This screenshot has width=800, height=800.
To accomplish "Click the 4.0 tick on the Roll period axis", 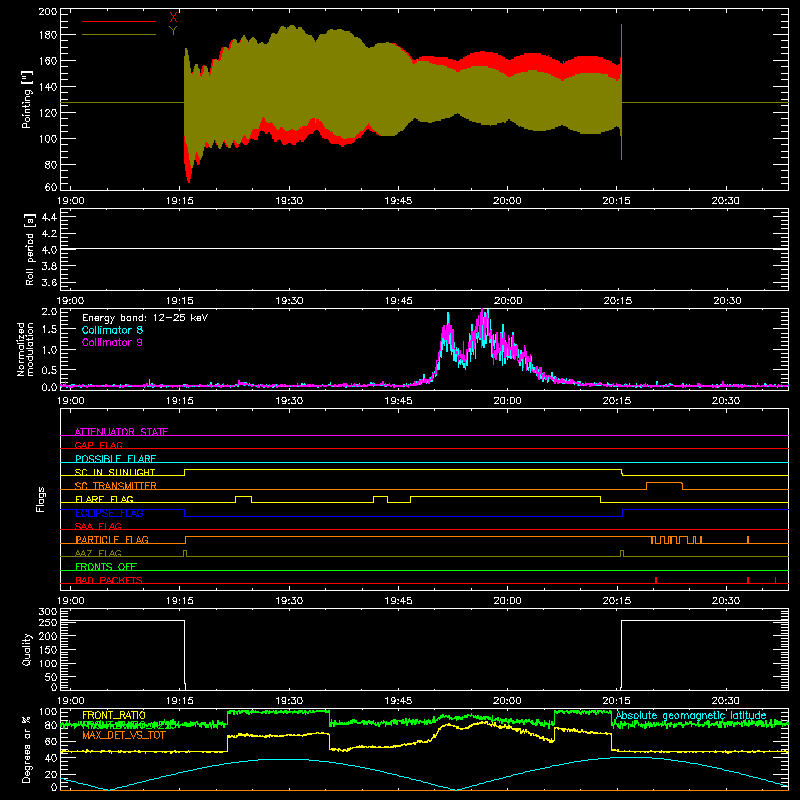I will (x=49, y=249).
